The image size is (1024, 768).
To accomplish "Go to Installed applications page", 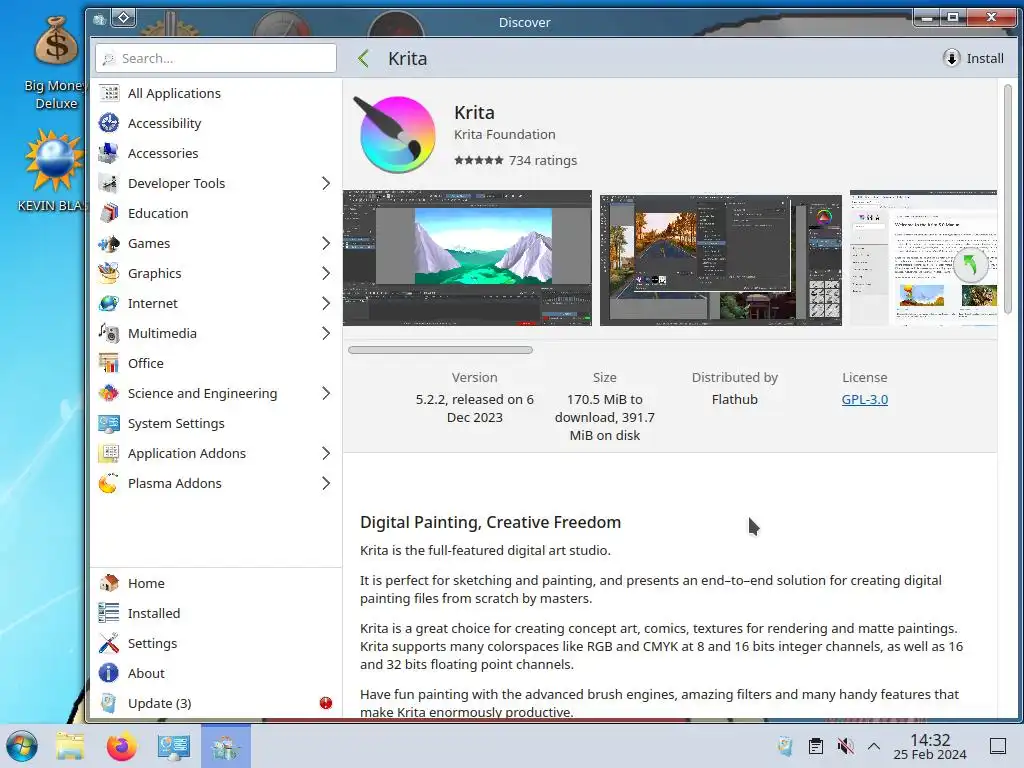I will point(216,613).
